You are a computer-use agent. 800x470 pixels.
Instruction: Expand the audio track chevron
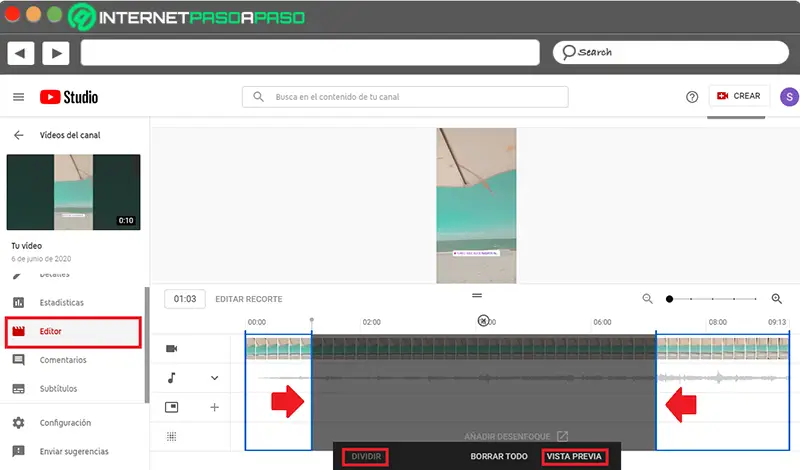pyautogui.click(x=215, y=378)
